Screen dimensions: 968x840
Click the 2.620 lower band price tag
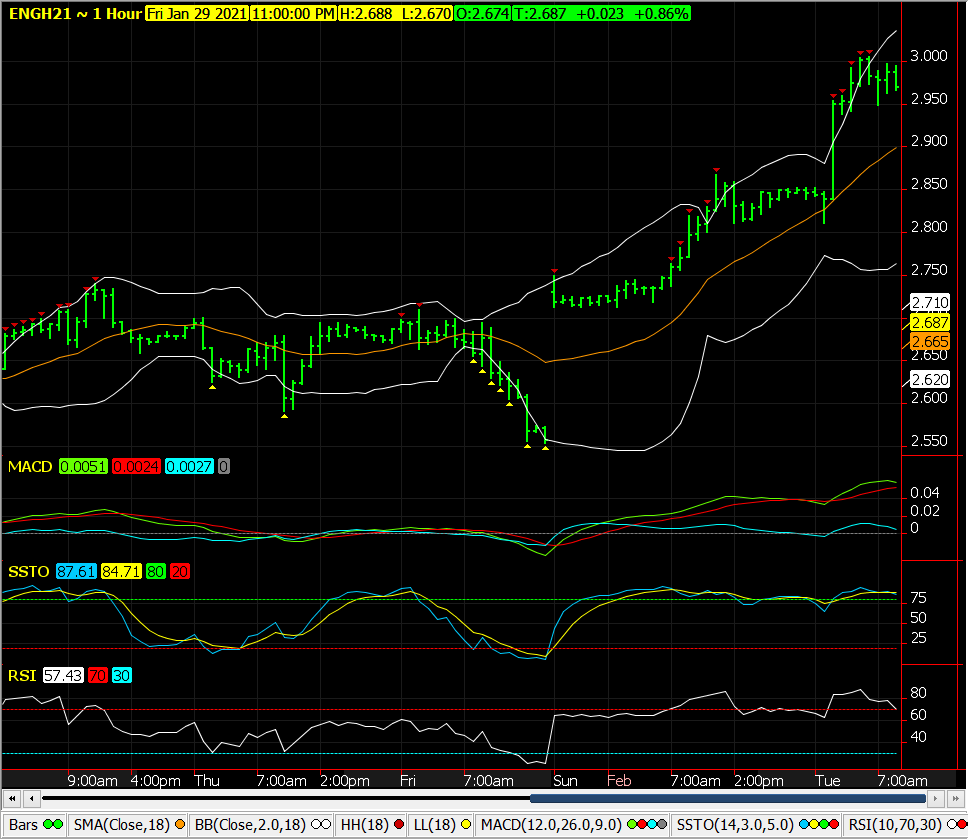coord(930,380)
